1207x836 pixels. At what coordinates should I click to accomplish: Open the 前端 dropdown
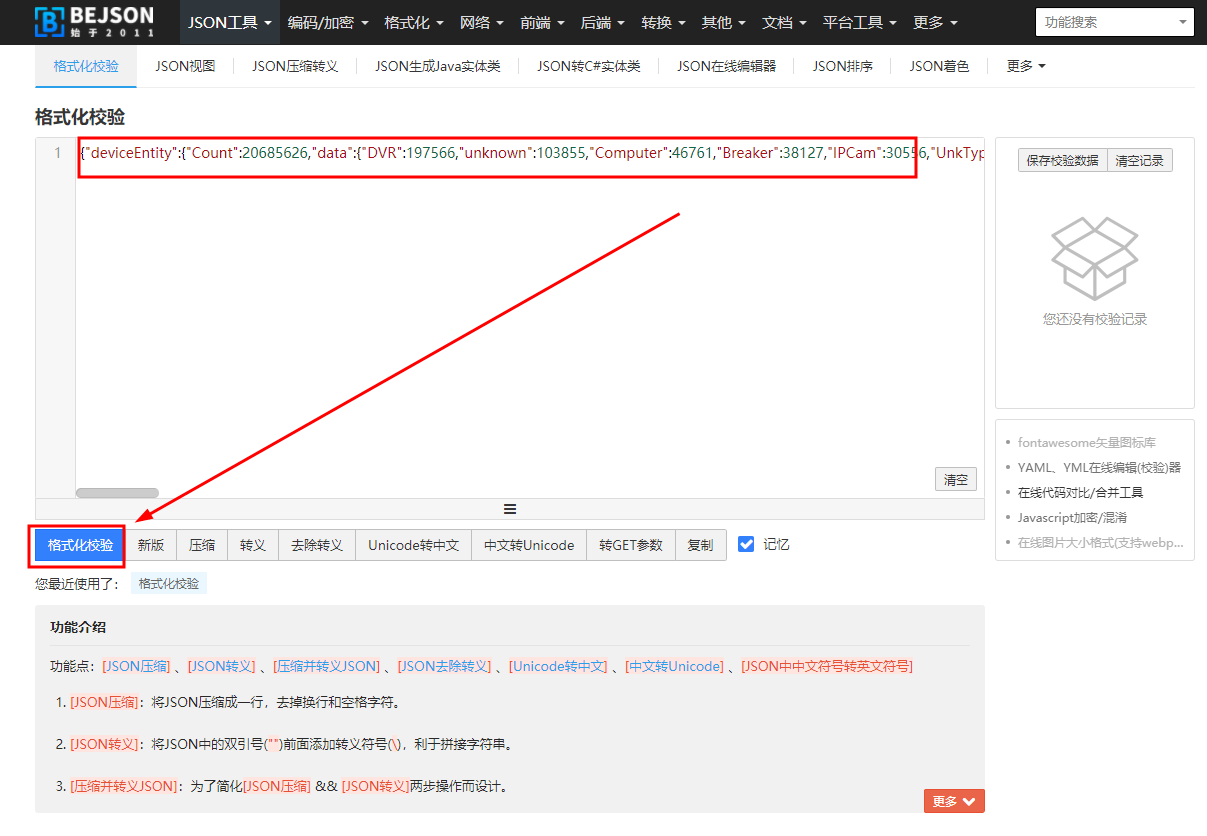(542, 22)
